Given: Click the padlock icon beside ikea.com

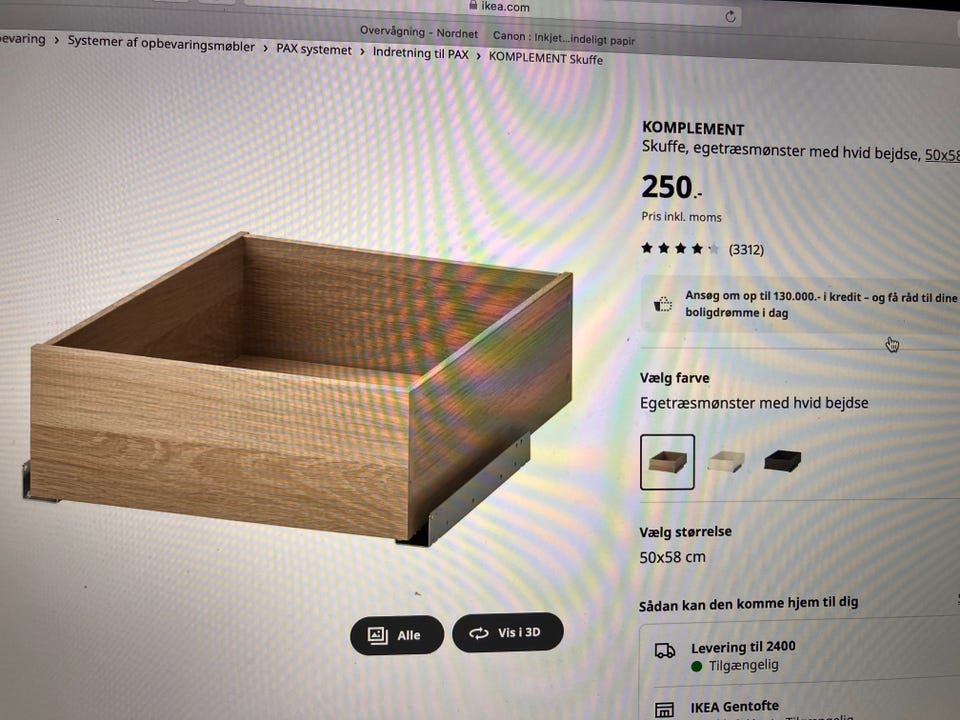Looking at the screenshot, I should (x=473, y=4).
